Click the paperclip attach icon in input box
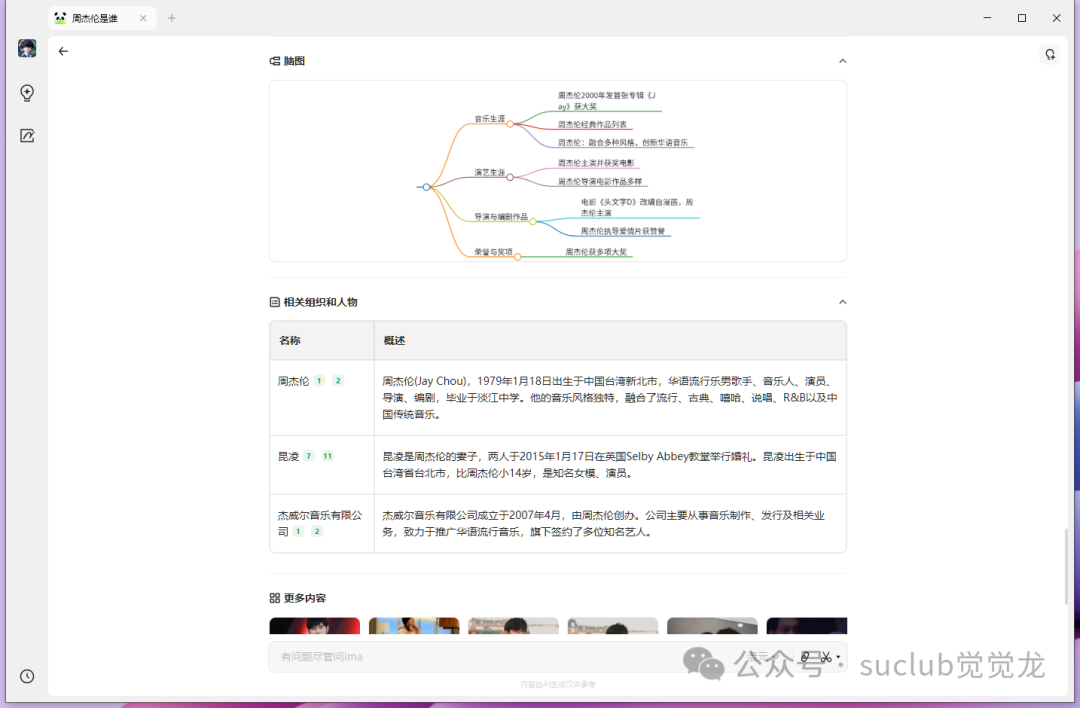1080x708 pixels. point(805,656)
